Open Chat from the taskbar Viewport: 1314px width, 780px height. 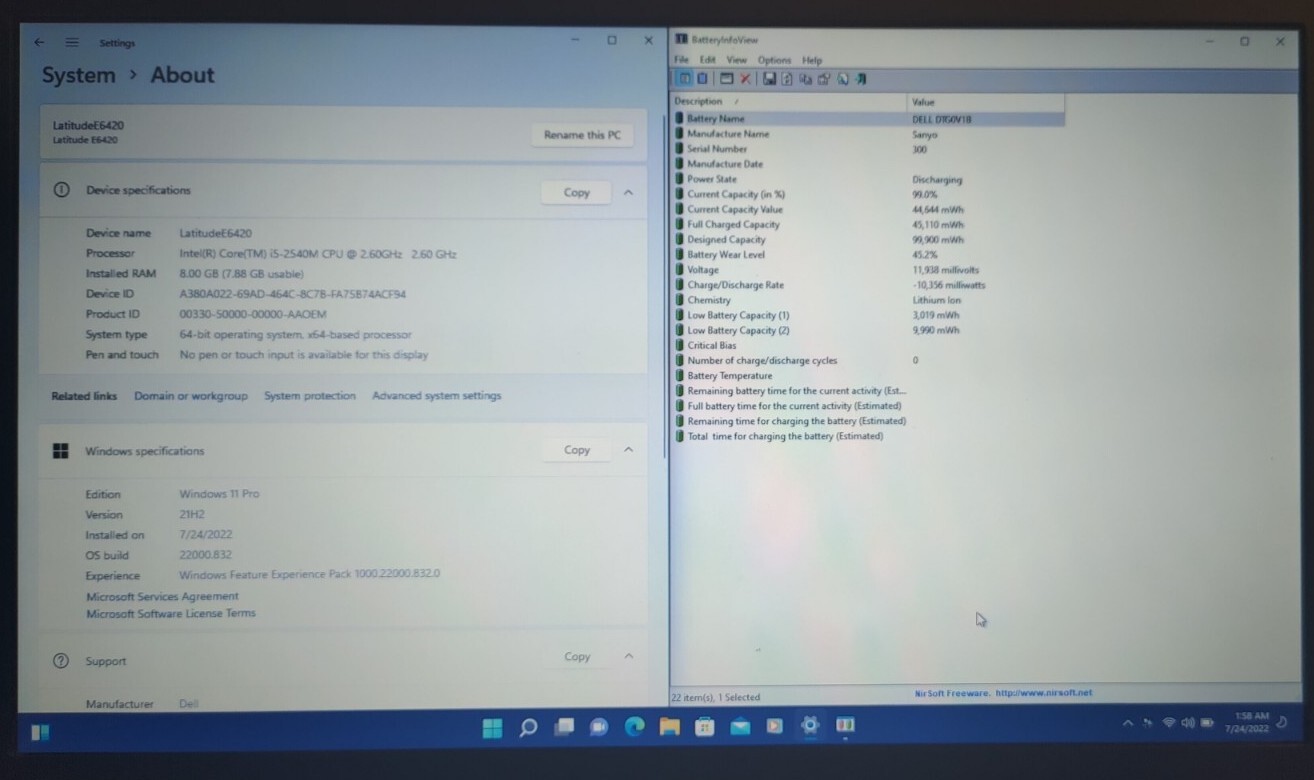599,727
